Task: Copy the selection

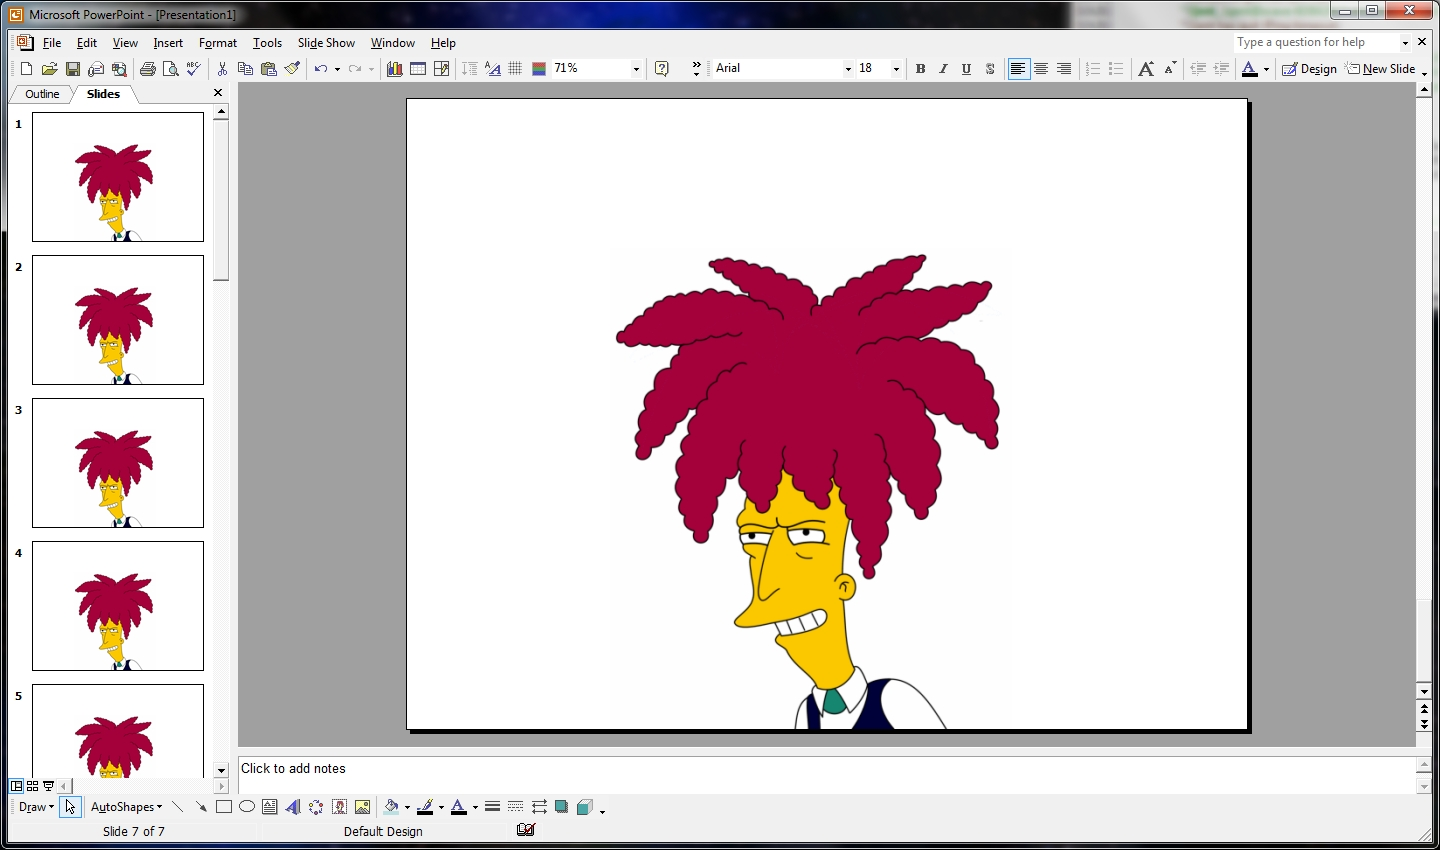Action: (x=245, y=69)
